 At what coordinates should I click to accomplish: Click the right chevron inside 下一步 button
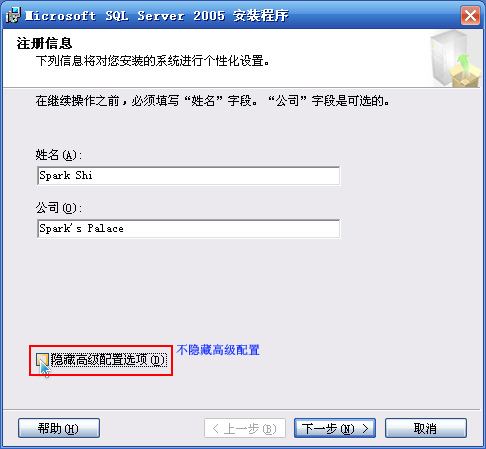tap(366, 428)
